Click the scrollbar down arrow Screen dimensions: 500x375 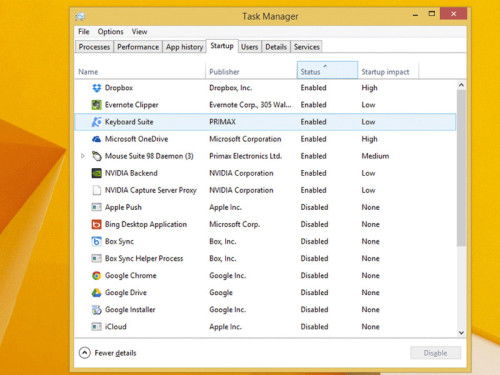tap(461, 333)
